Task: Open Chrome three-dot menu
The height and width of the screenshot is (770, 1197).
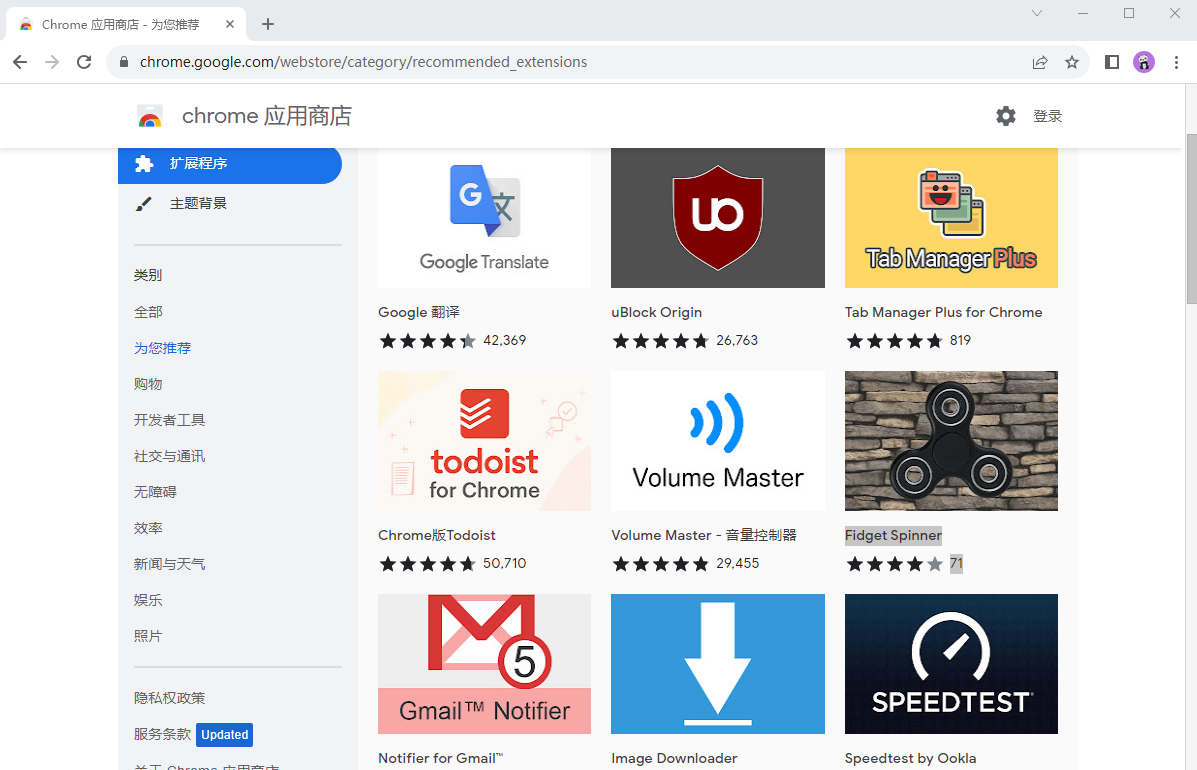Action: tap(1176, 62)
